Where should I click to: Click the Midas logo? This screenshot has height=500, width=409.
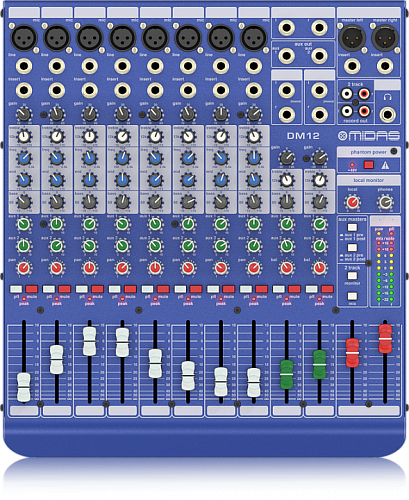click(369, 136)
